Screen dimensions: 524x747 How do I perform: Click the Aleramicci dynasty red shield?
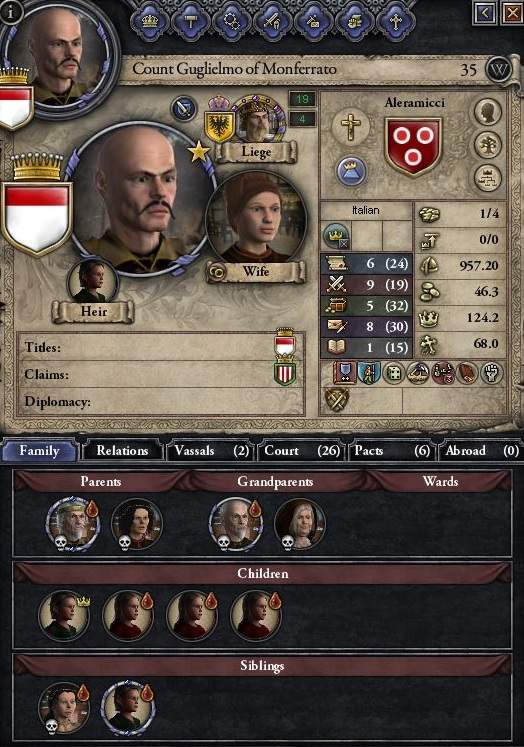pyautogui.click(x=413, y=145)
